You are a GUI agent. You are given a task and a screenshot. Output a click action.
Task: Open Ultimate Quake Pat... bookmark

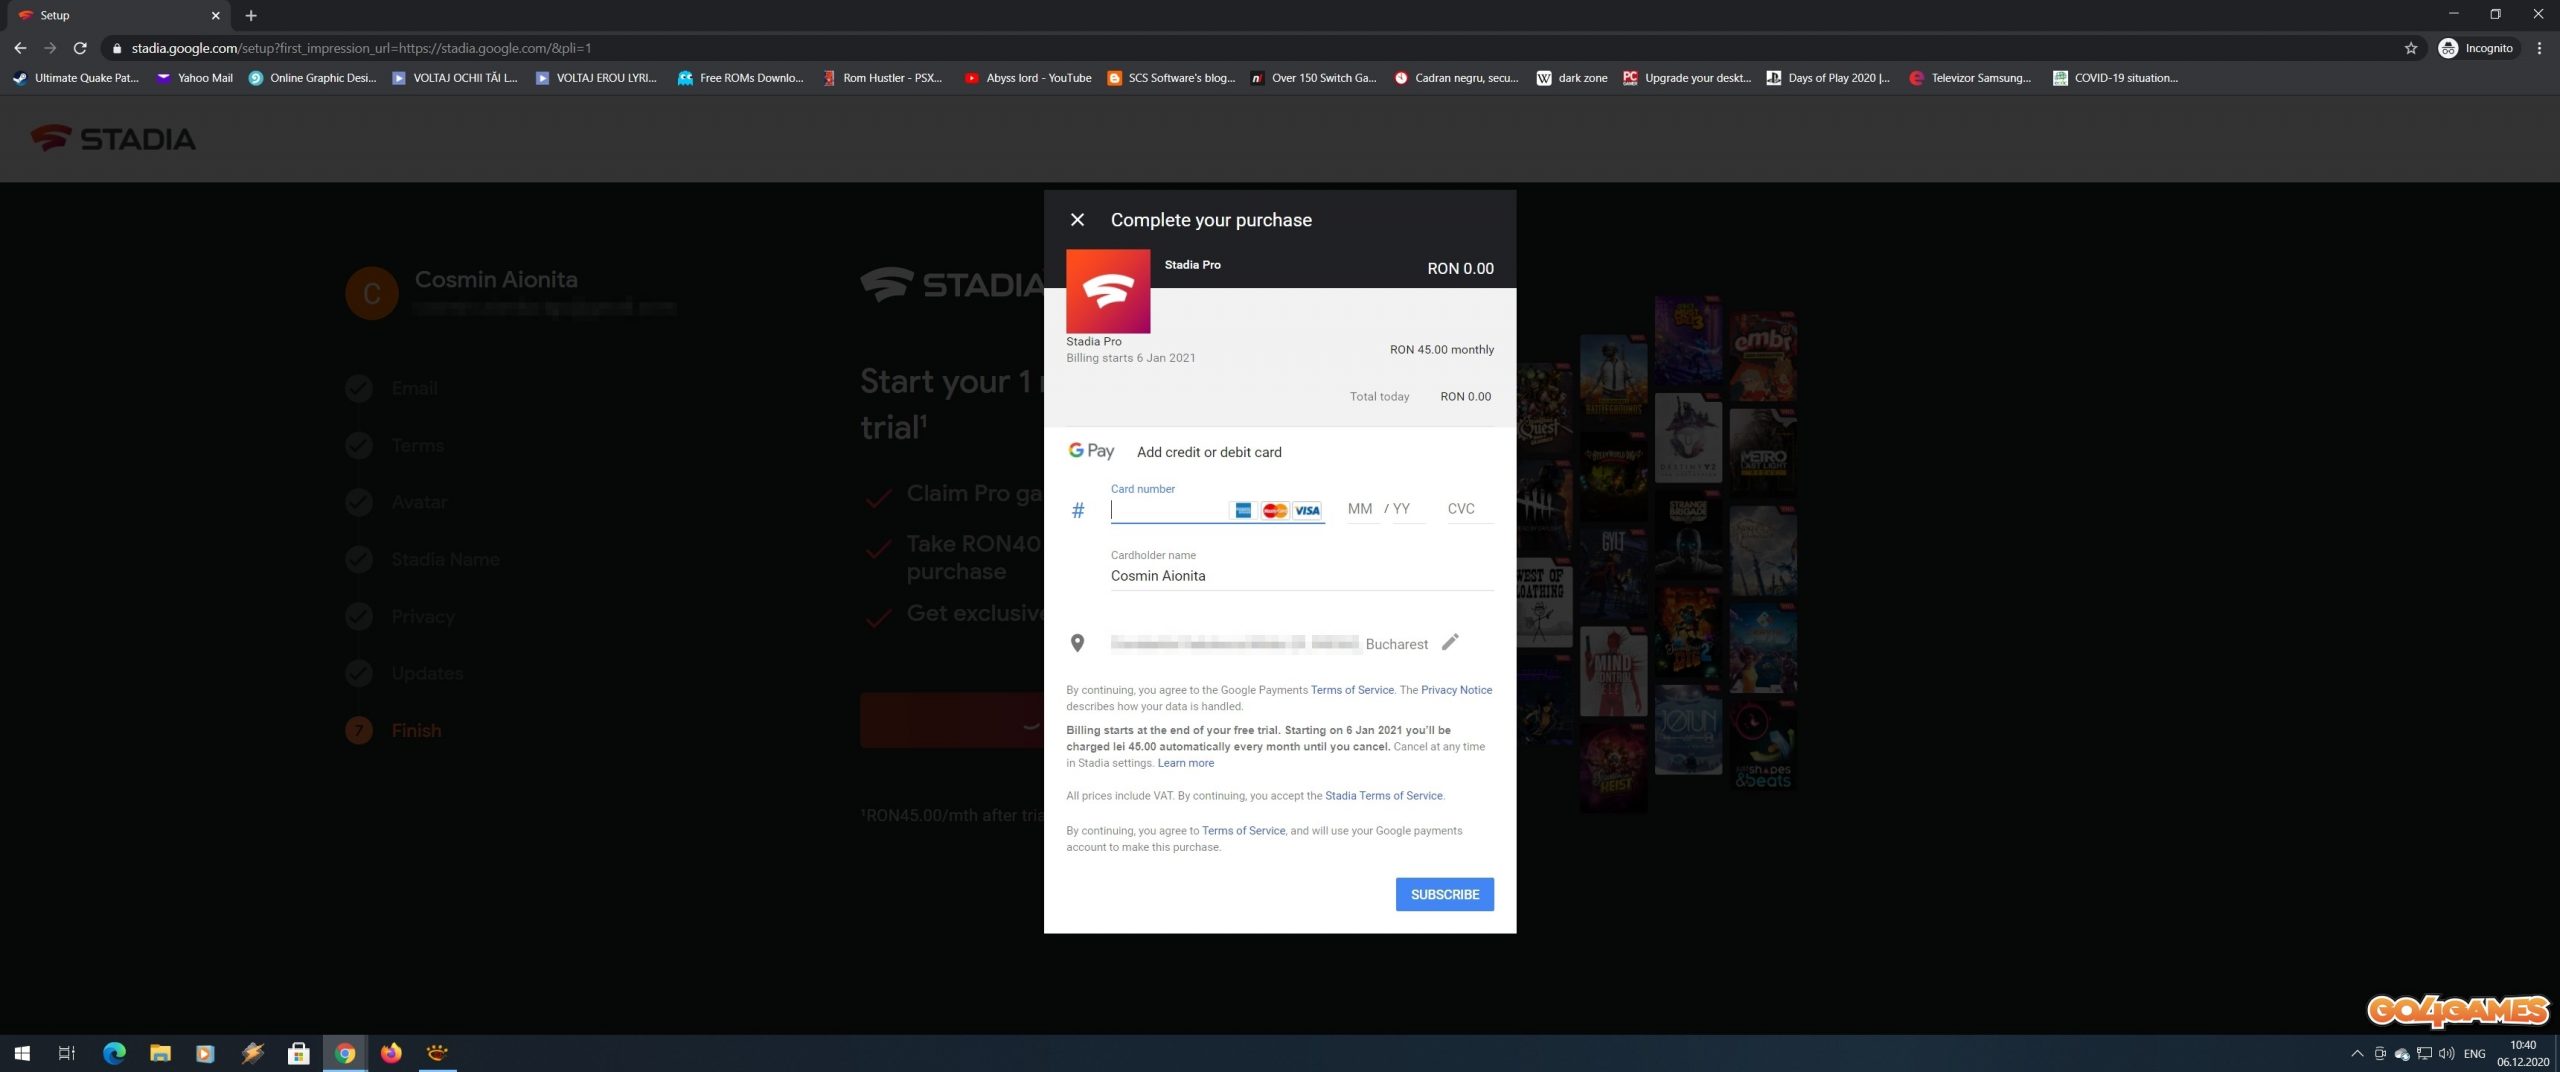click(x=76, y=77)
